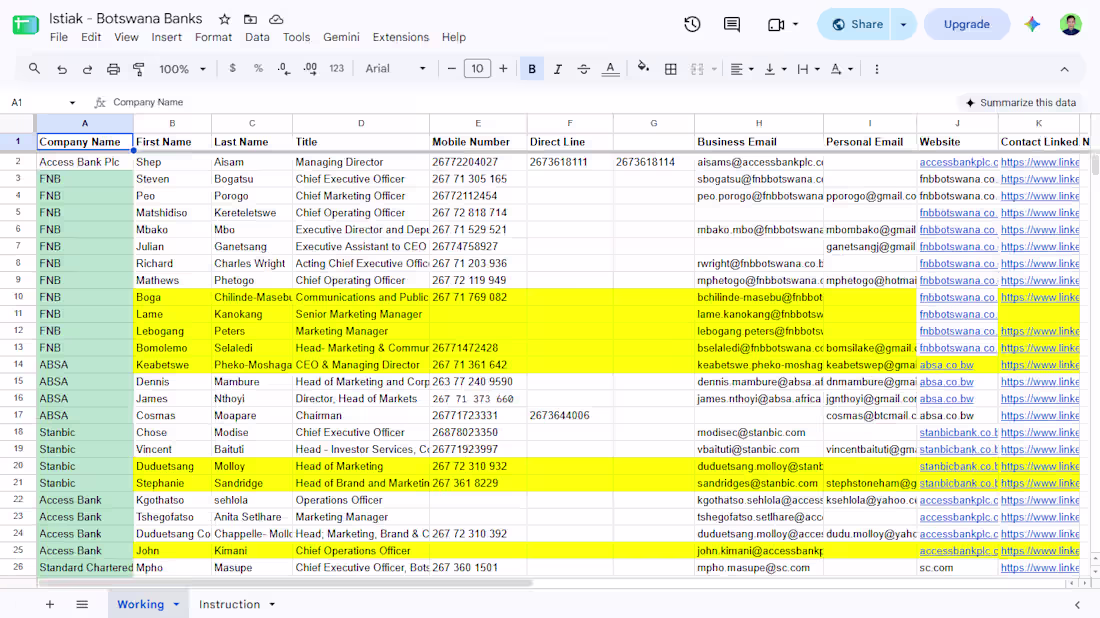Start a meeting with camera icon

coord(775,24)
